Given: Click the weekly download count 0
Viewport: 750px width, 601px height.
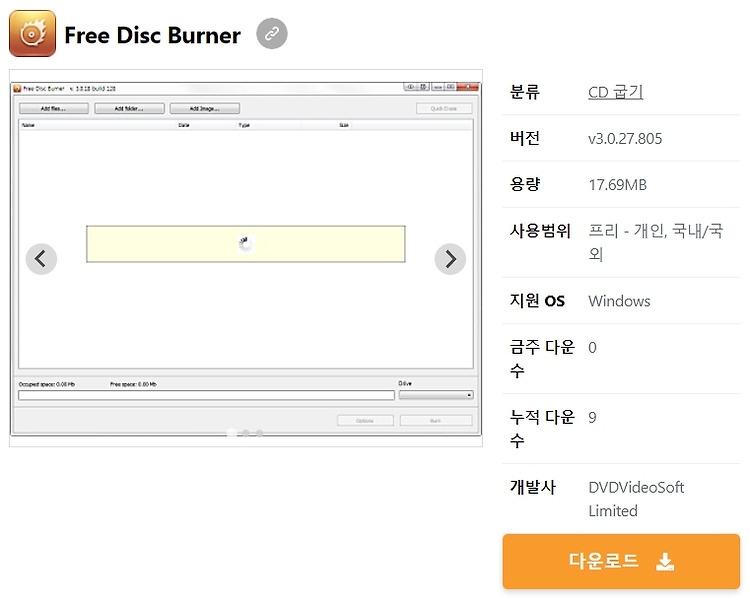Looking at the screenshot, I should (x=592, y=347).
